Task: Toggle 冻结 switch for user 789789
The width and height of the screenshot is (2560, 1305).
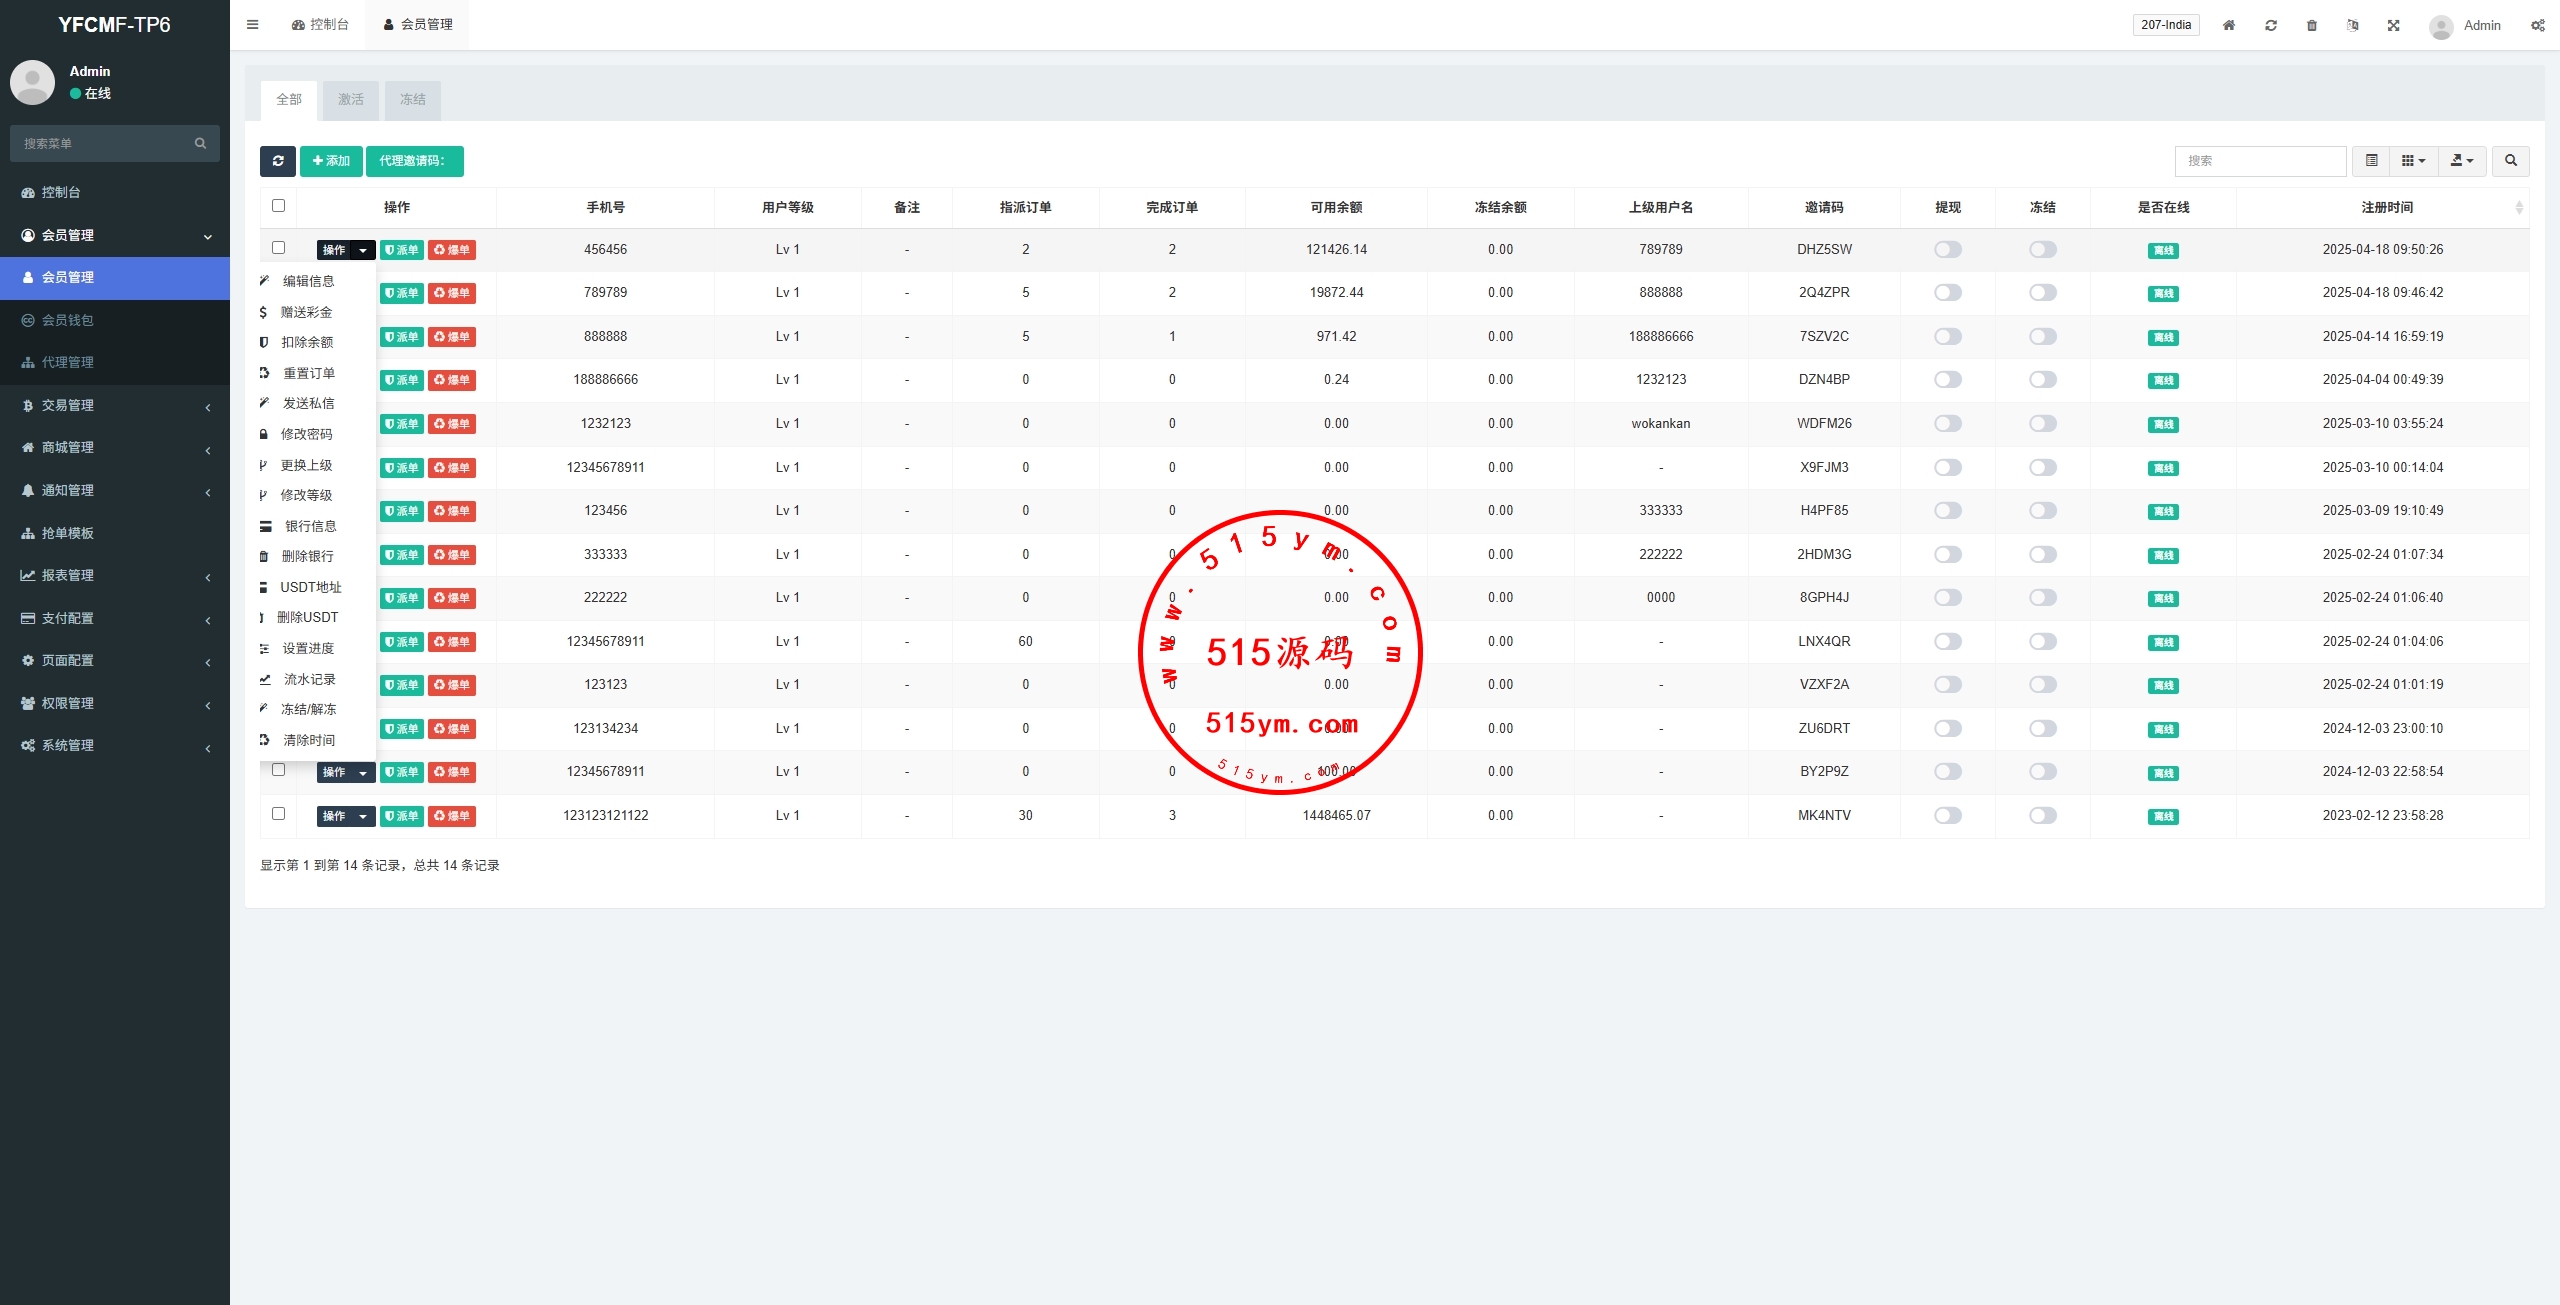Action: point(2042,293)
